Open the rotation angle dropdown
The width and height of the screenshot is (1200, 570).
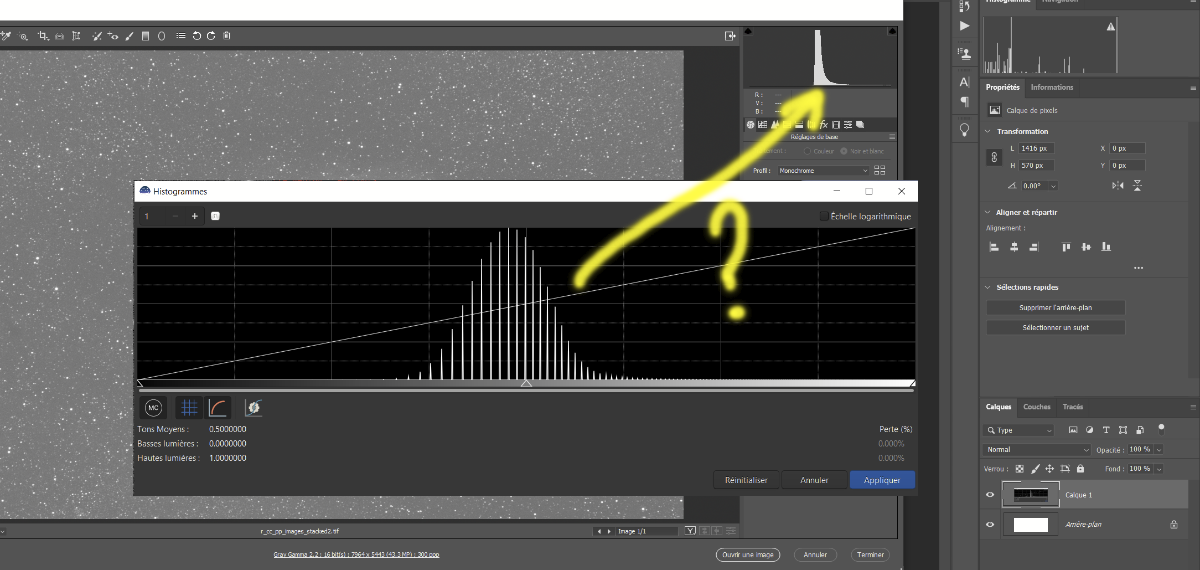[1054, 186]
